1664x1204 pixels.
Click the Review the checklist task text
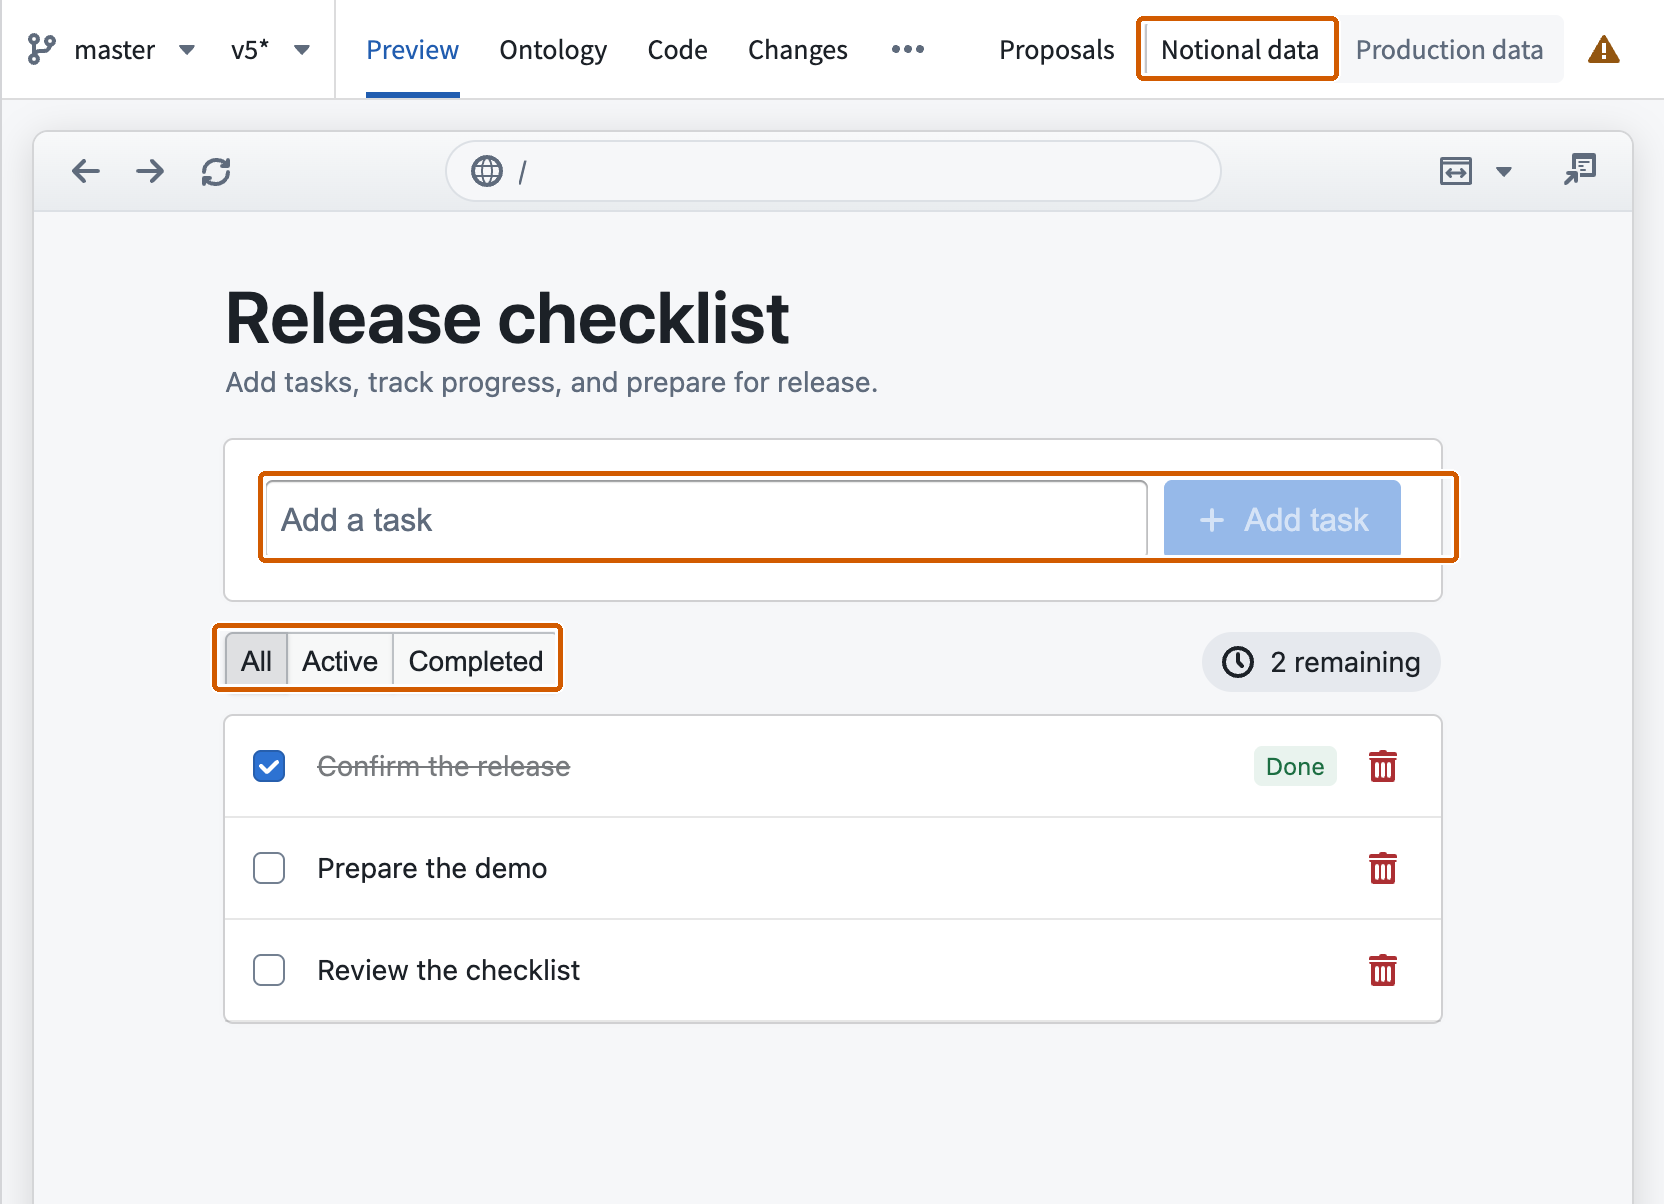[449, 970]
